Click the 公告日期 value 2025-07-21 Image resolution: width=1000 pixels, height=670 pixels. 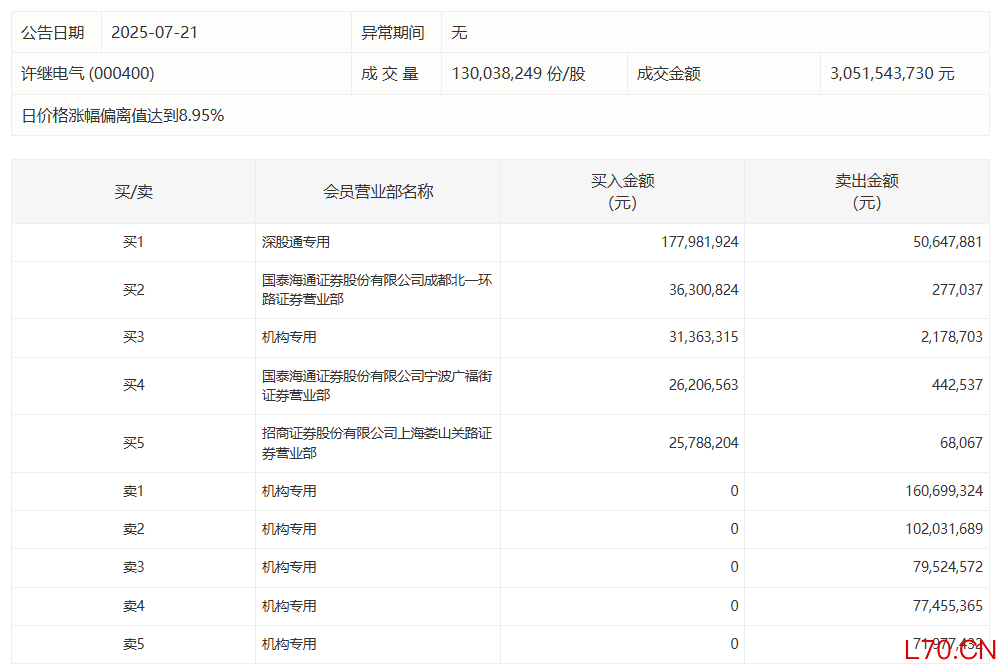[x=154, y=33]
